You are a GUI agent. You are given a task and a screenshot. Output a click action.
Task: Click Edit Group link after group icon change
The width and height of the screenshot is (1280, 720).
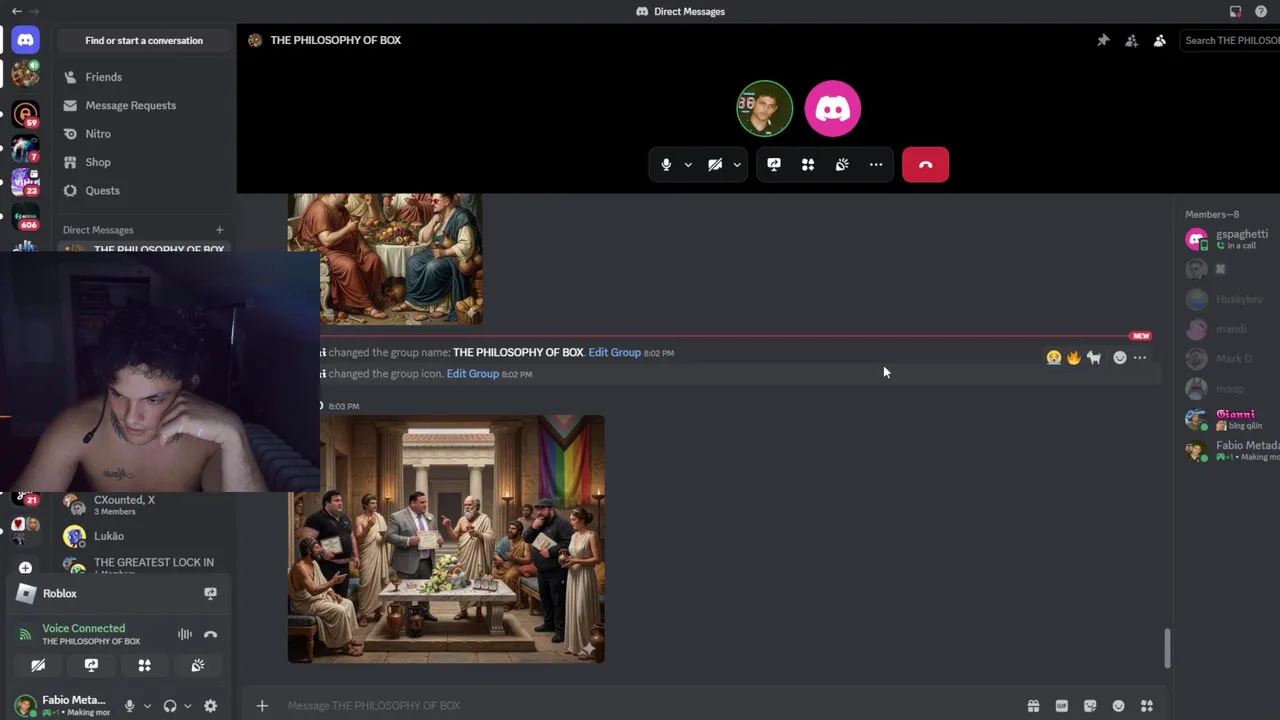point(472,373)
